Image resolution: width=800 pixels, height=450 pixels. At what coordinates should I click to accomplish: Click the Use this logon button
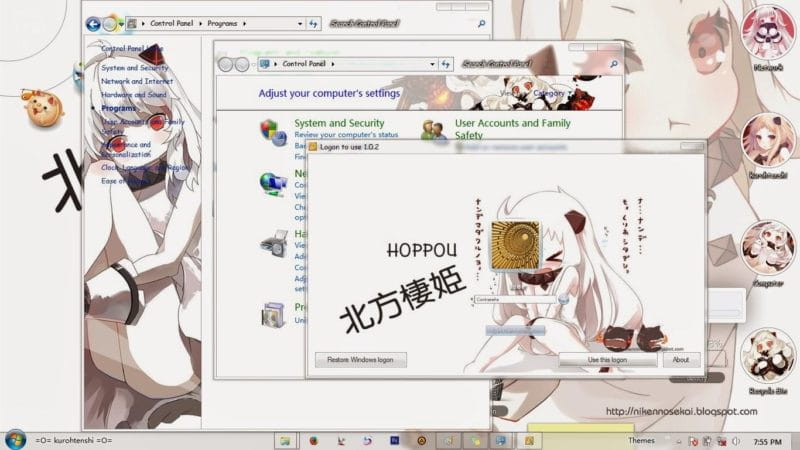[607, 360]
